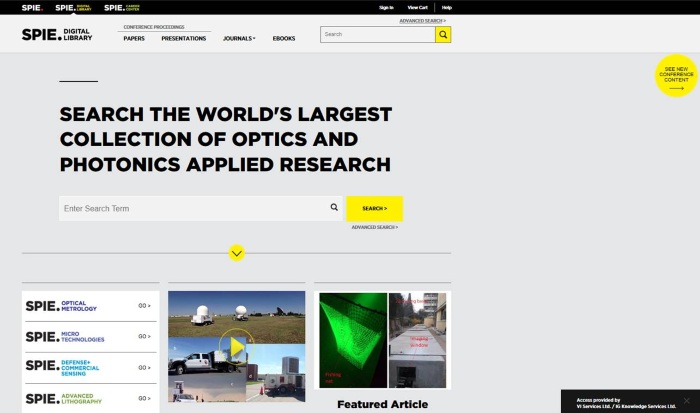The width and height of the screenshot is (700, 413).
Task: Click the SPIE Digital Library main logo
Action: pyautogui.click(x=57, y=34)
